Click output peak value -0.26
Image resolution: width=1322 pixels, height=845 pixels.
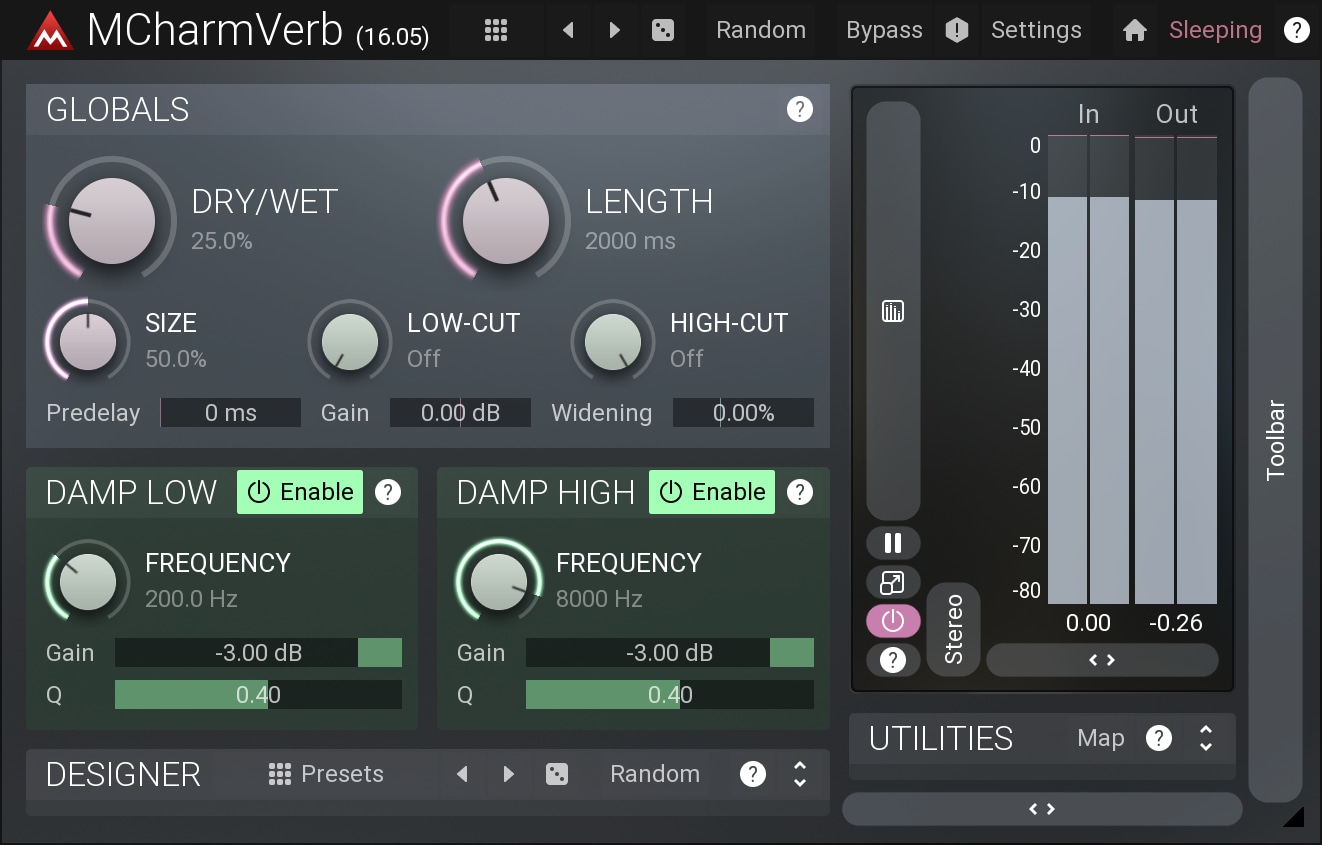pos(1175,623)
